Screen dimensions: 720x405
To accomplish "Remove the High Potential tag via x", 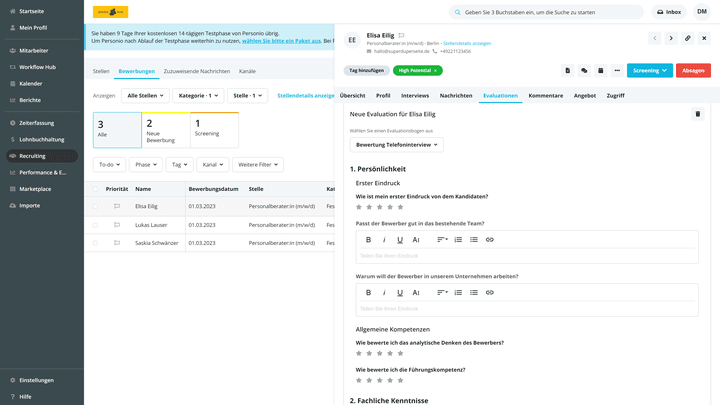I will 435,71.
